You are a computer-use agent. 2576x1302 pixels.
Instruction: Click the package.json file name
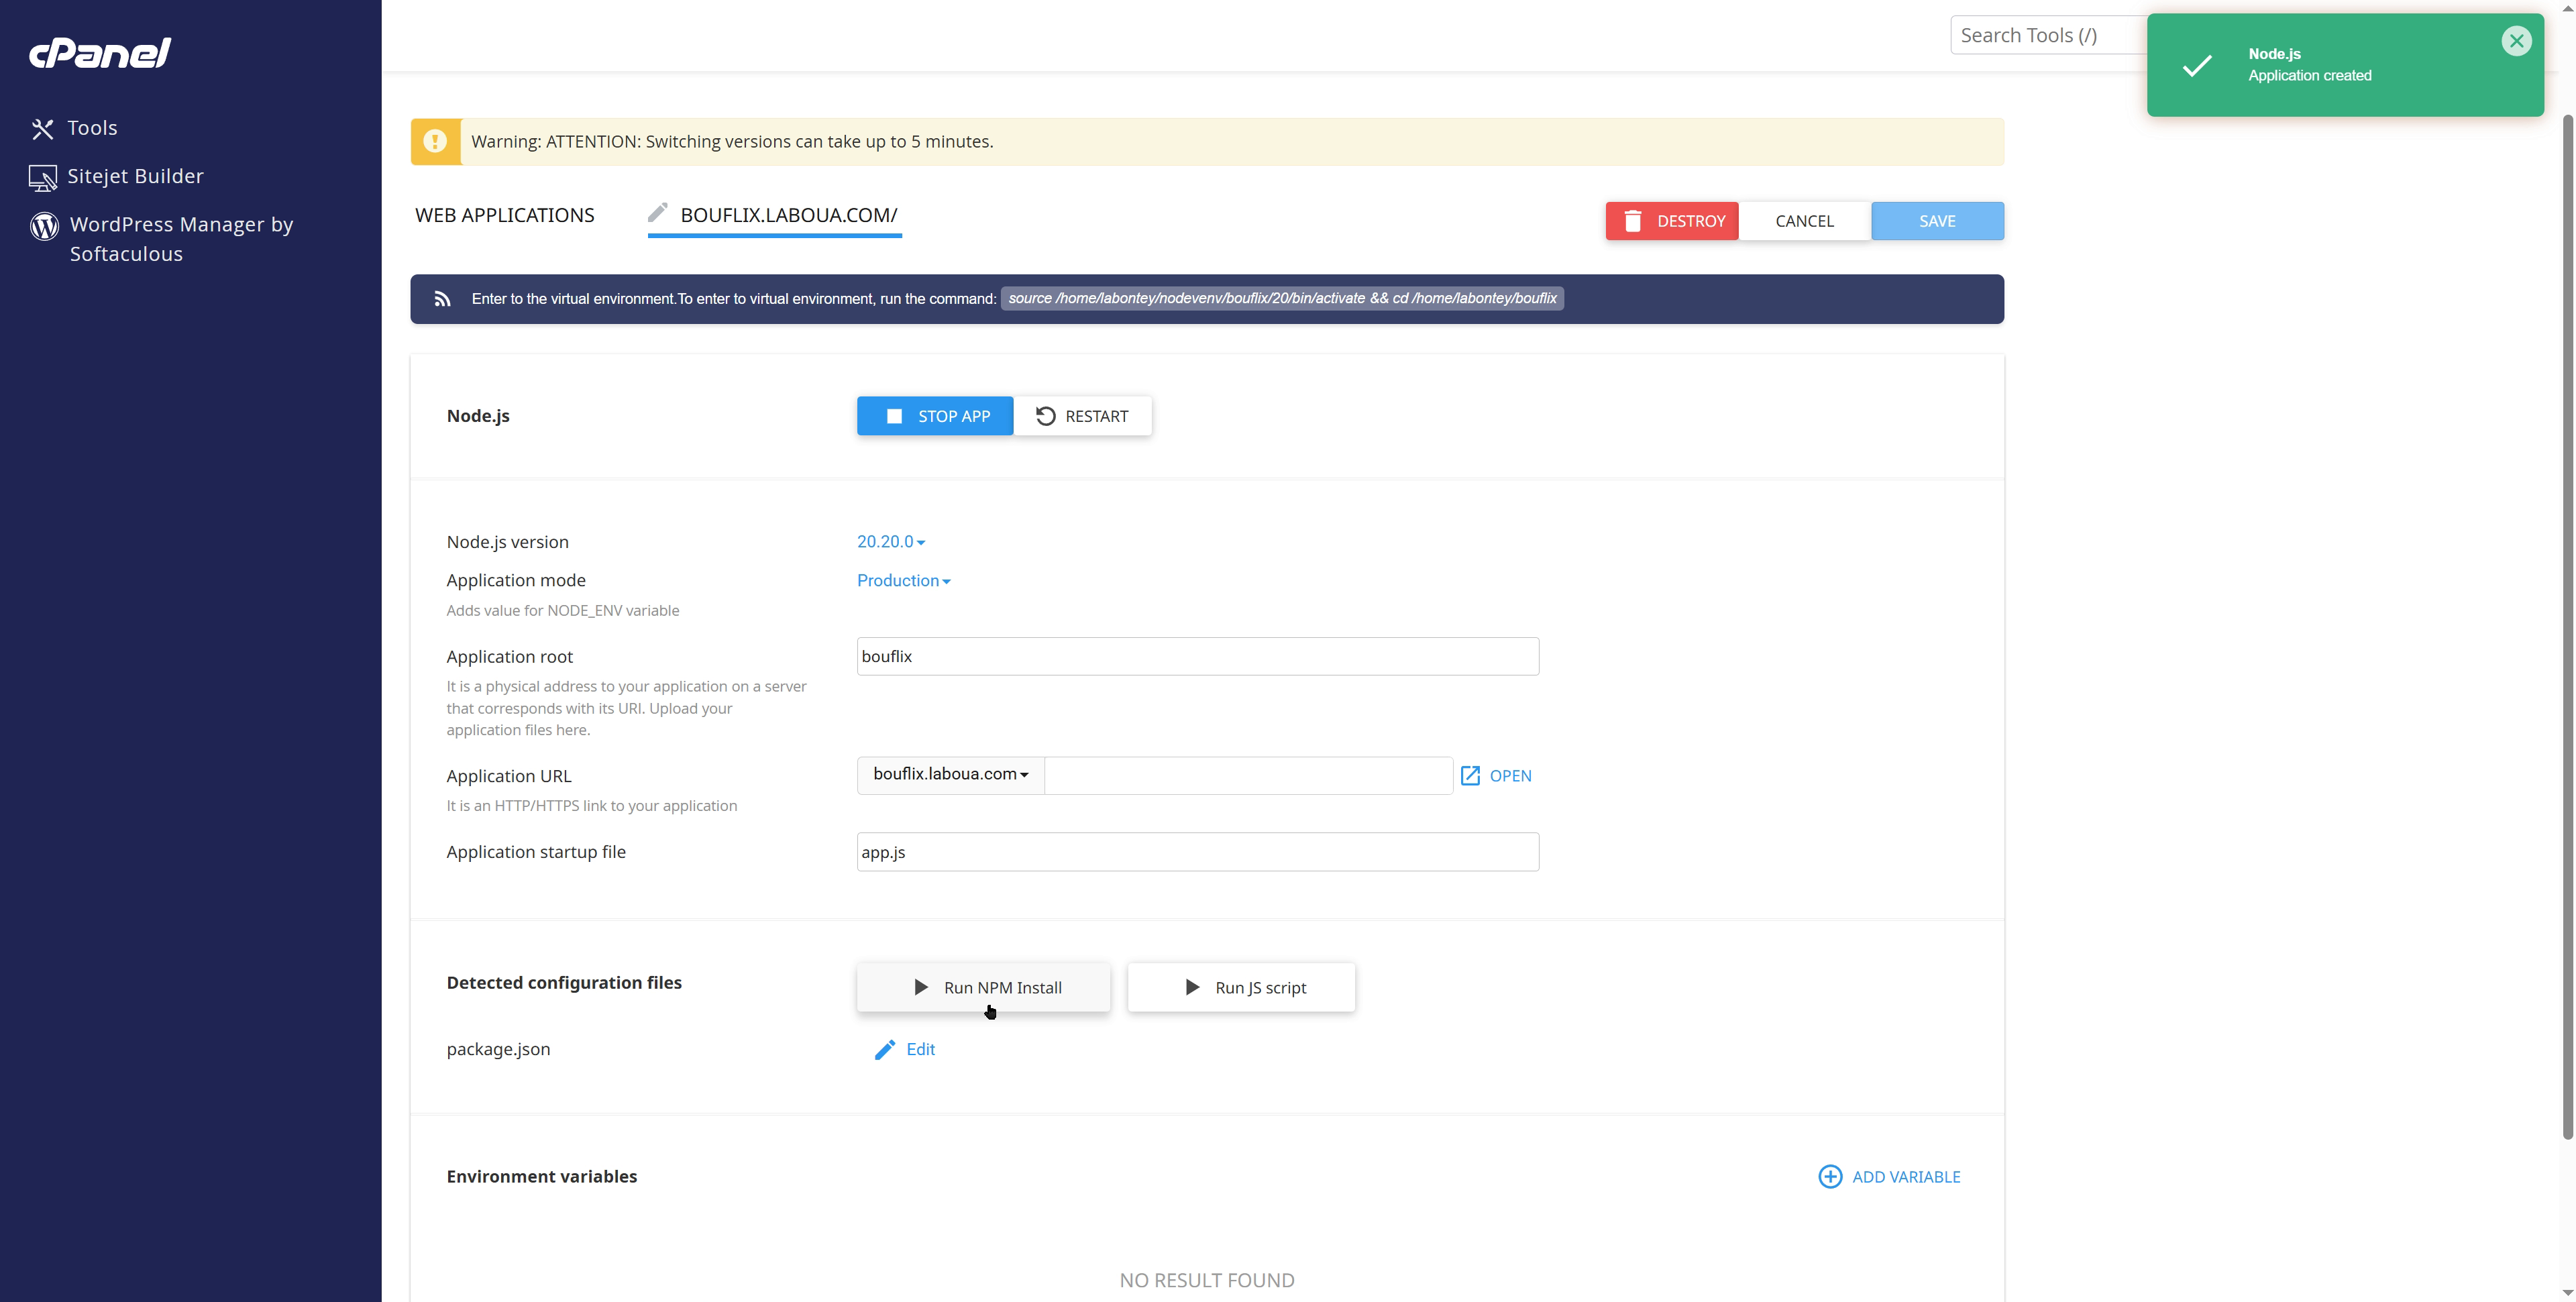coord(498,1049)
